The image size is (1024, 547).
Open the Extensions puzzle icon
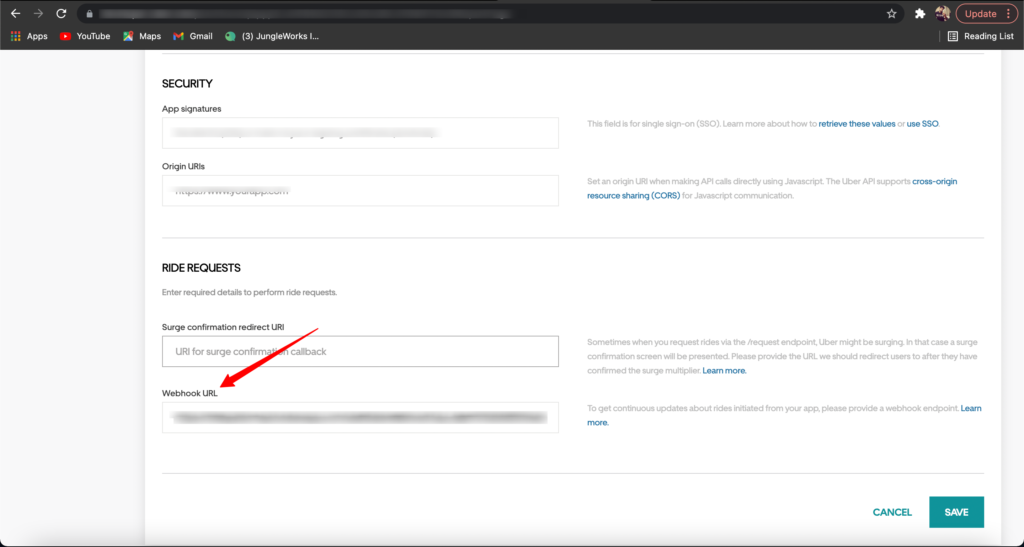point(920,14)
